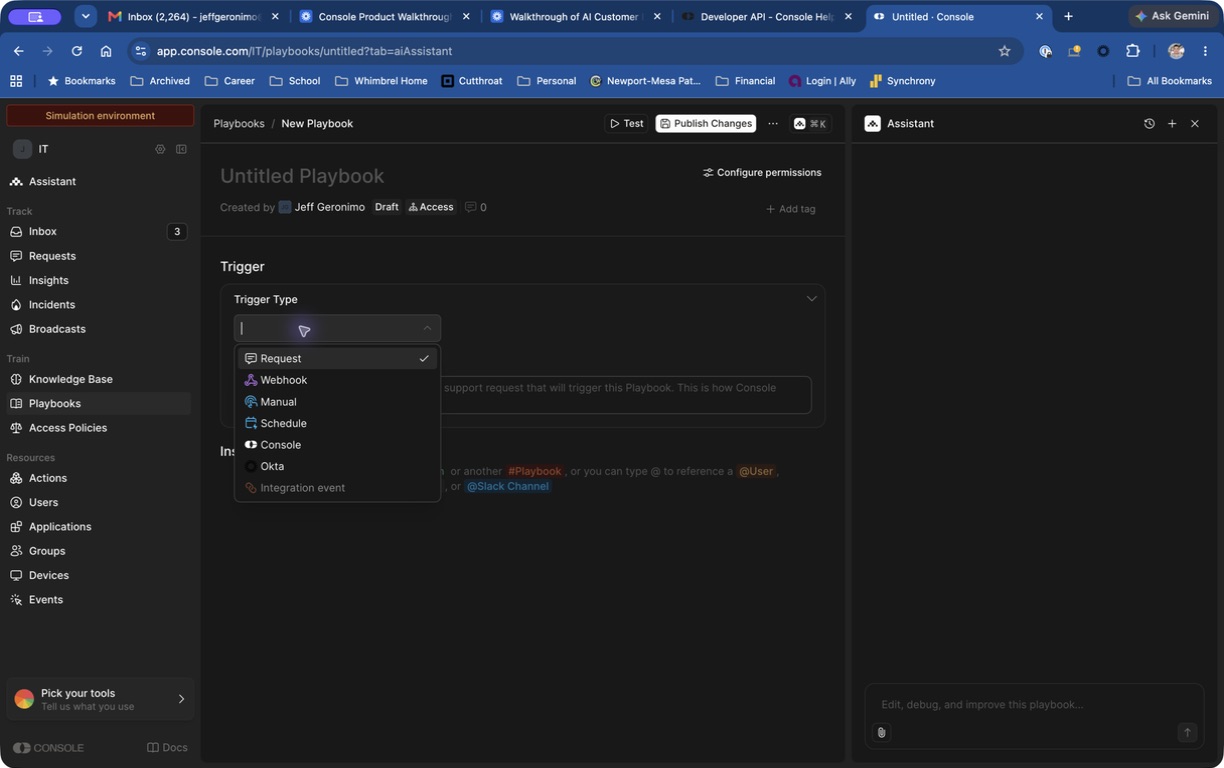This screenshot has width=1224, height=768.
Task: Open the three-dot more options menu
Action: point(773,124)
